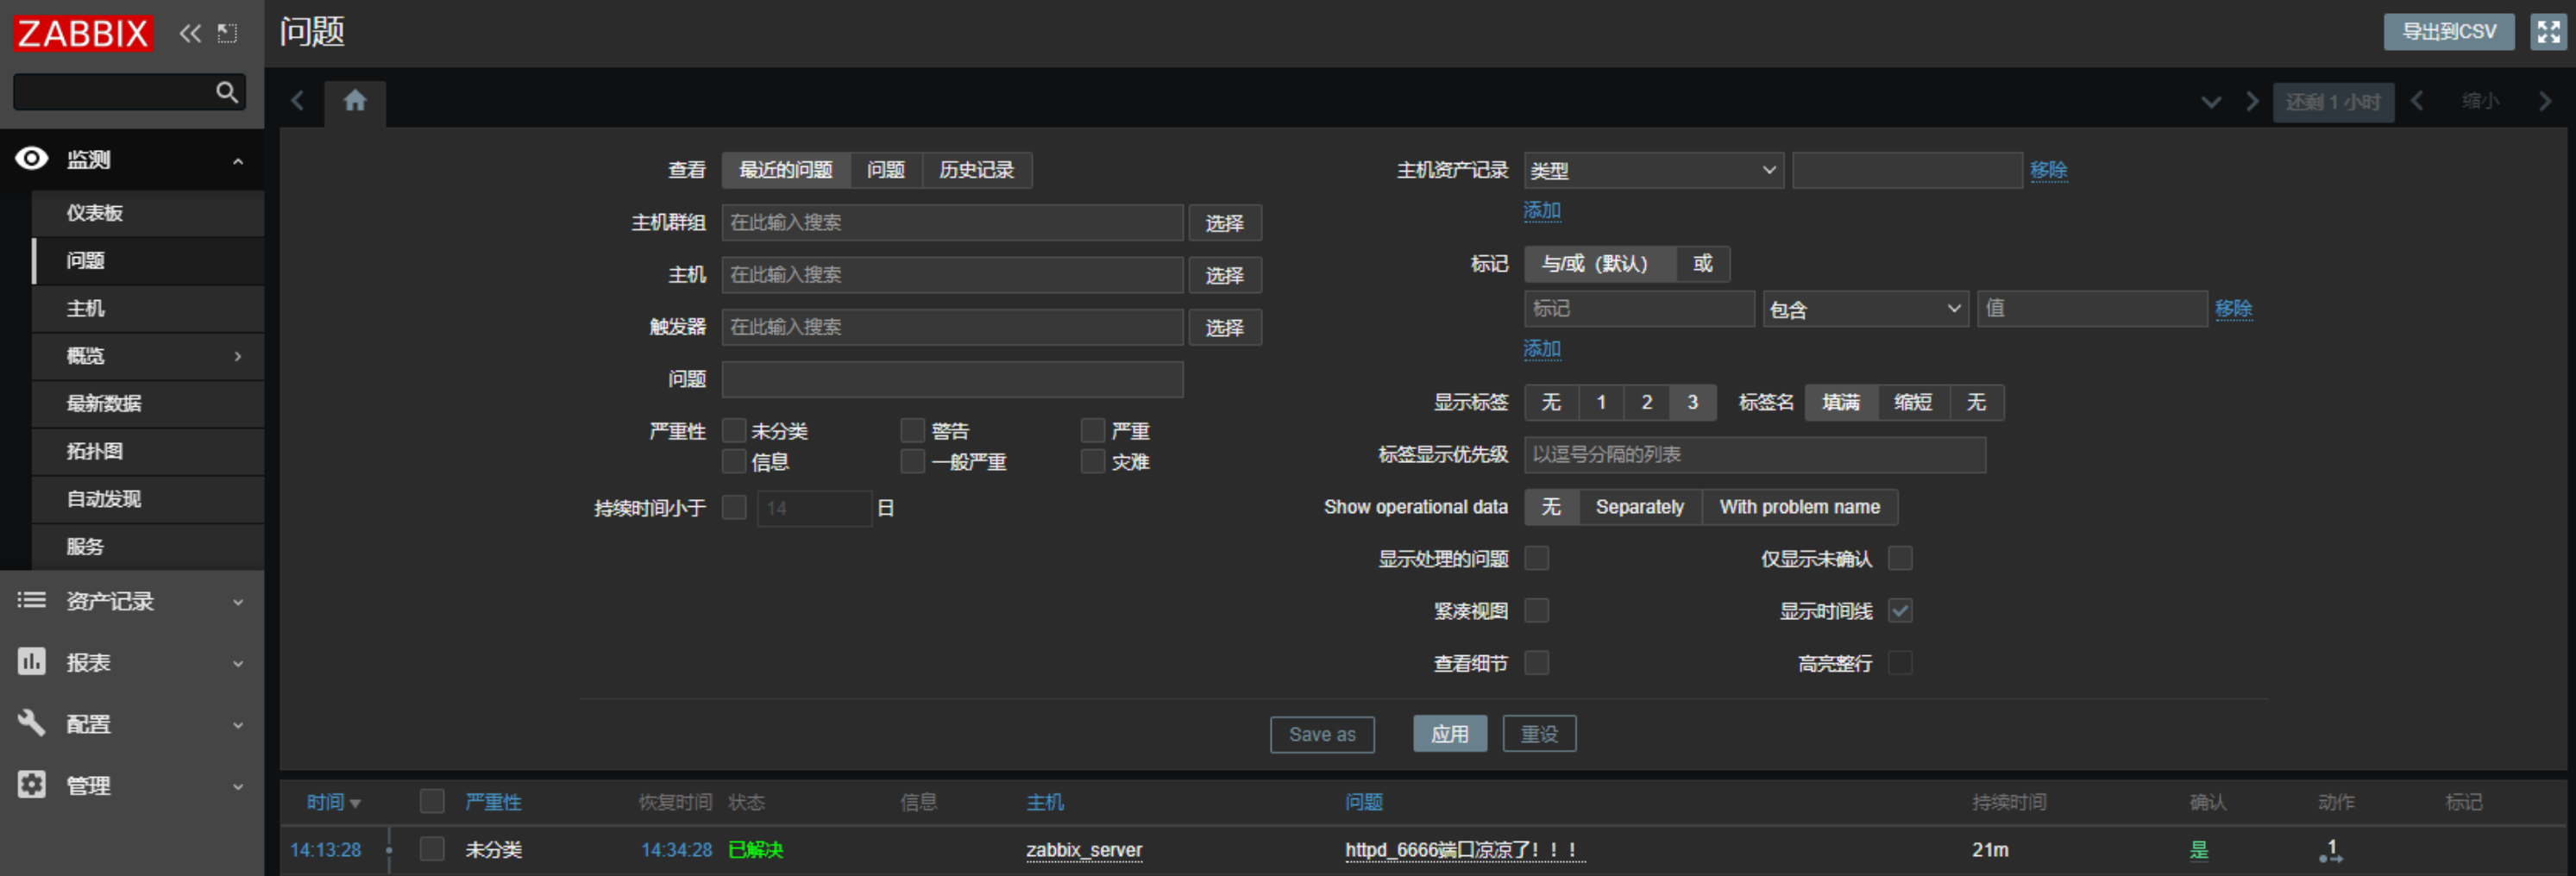
Task: Click the 问题 name input field
Action: [x=952, y=379]
